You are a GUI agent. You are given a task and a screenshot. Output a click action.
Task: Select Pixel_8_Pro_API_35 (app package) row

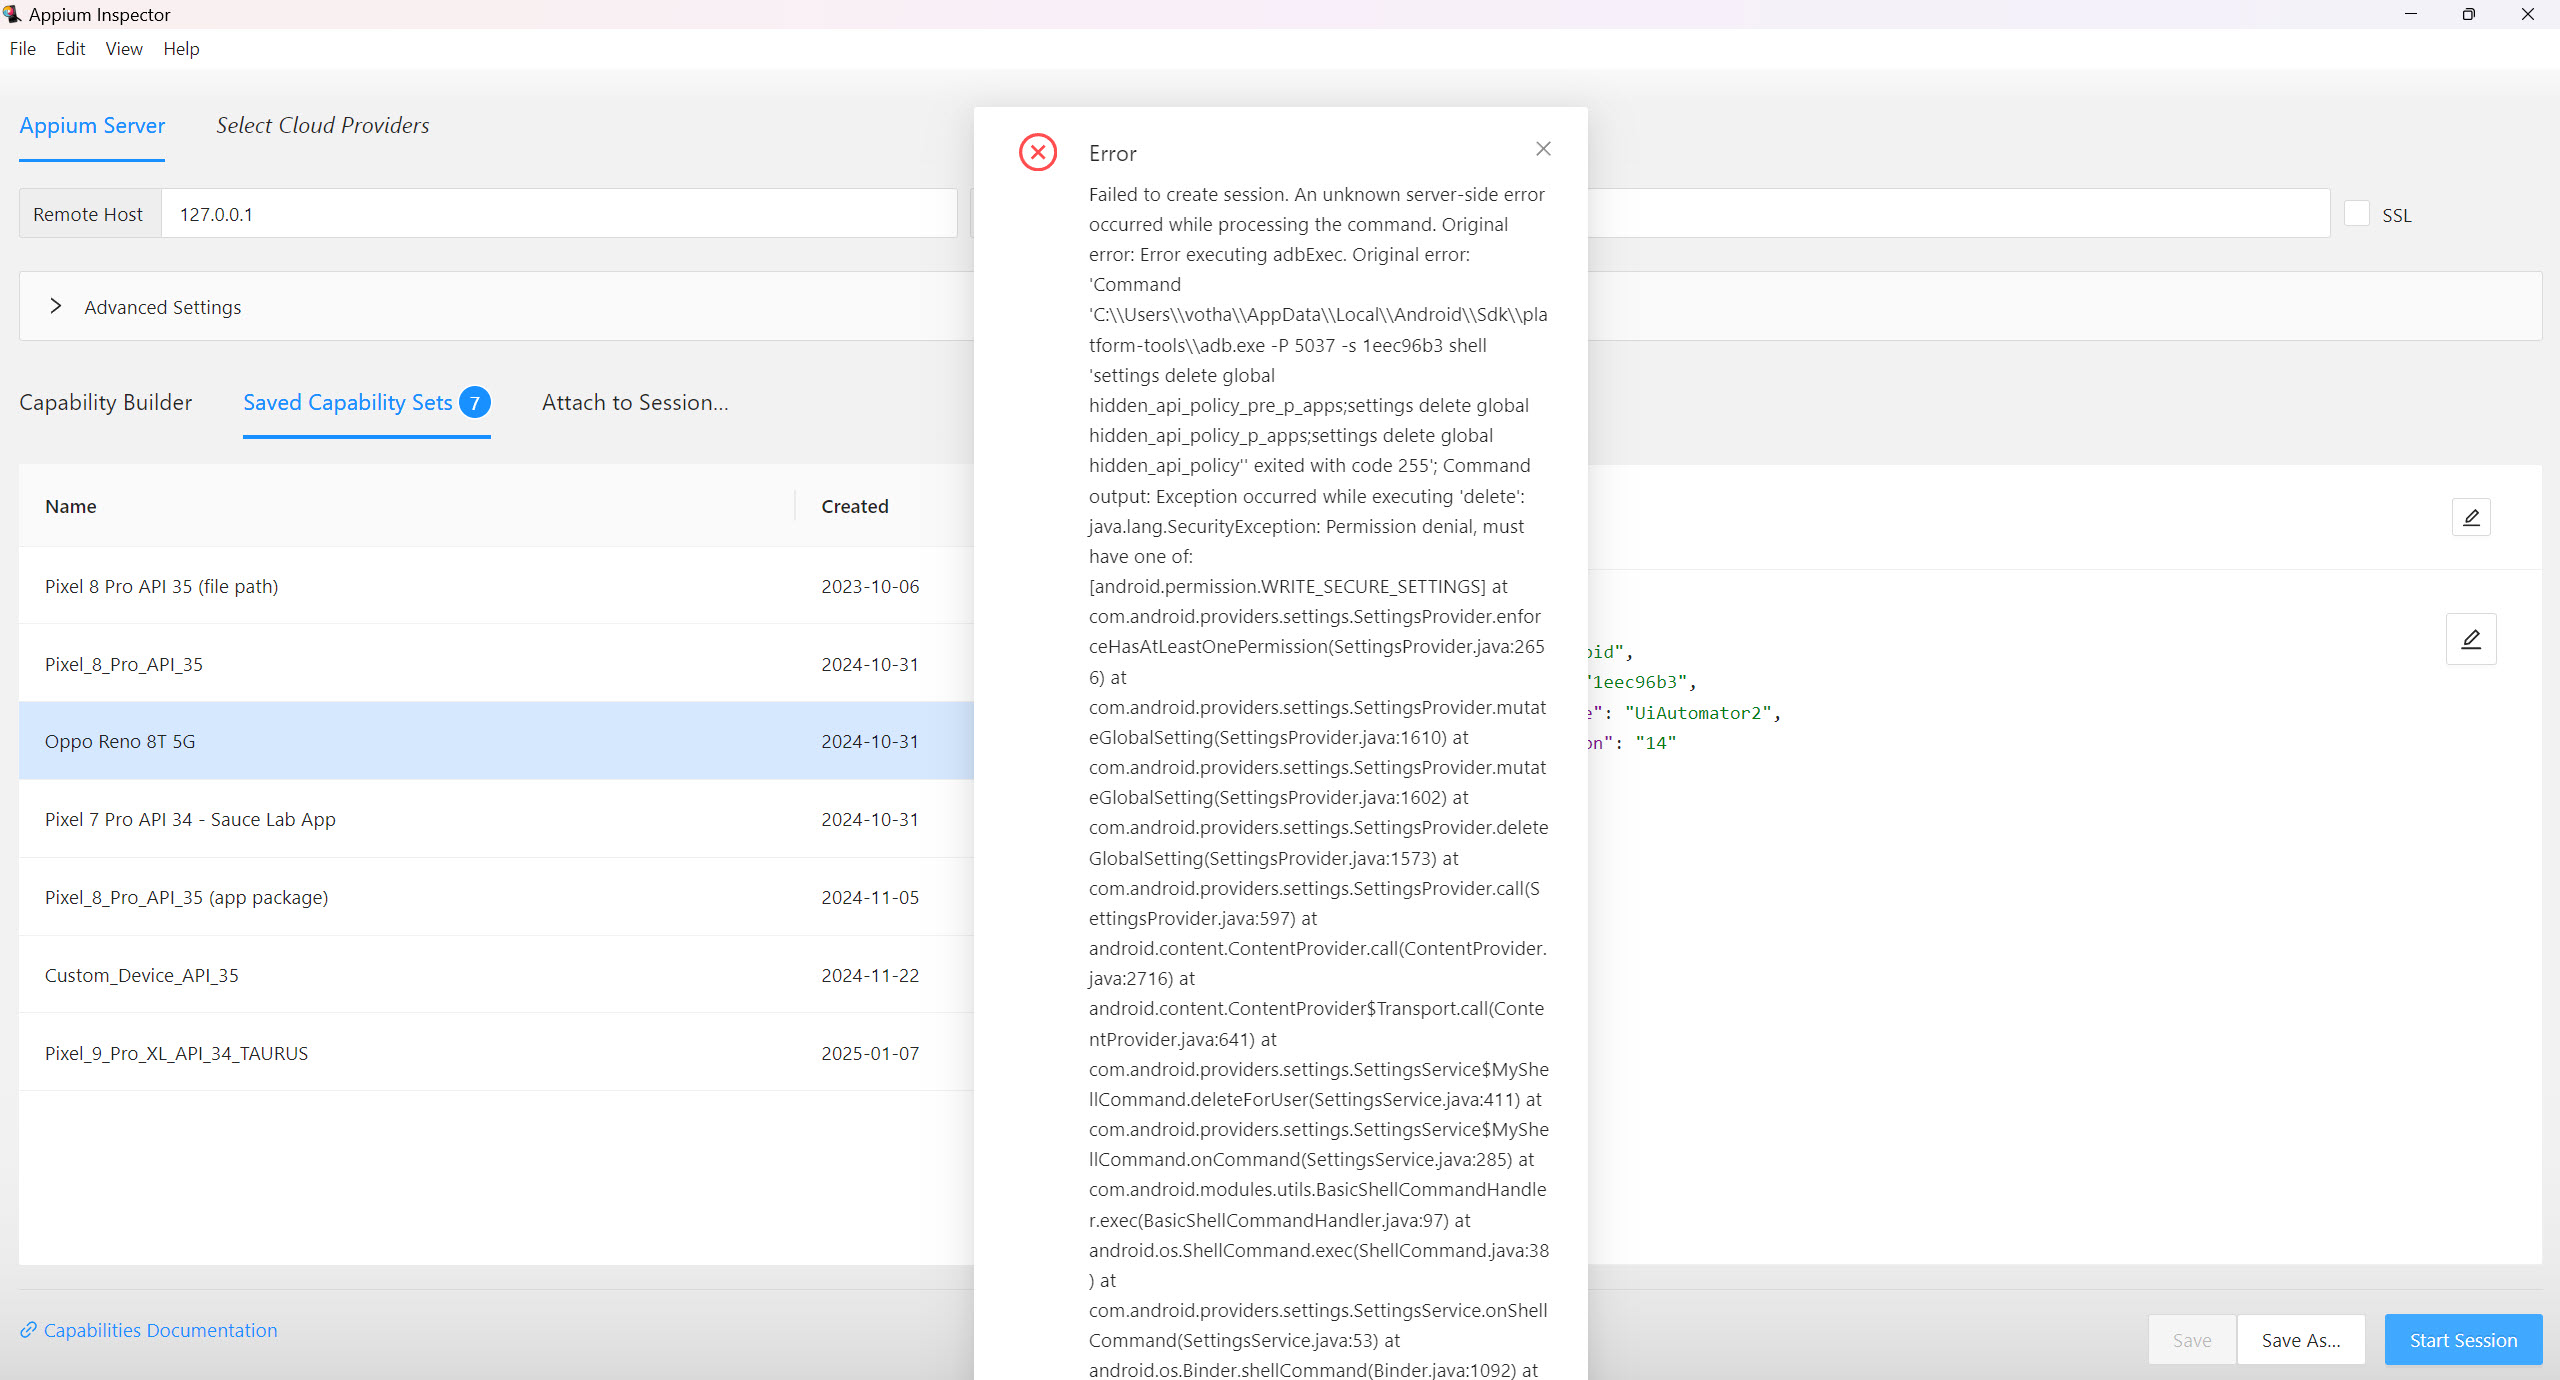click(496, 897)
